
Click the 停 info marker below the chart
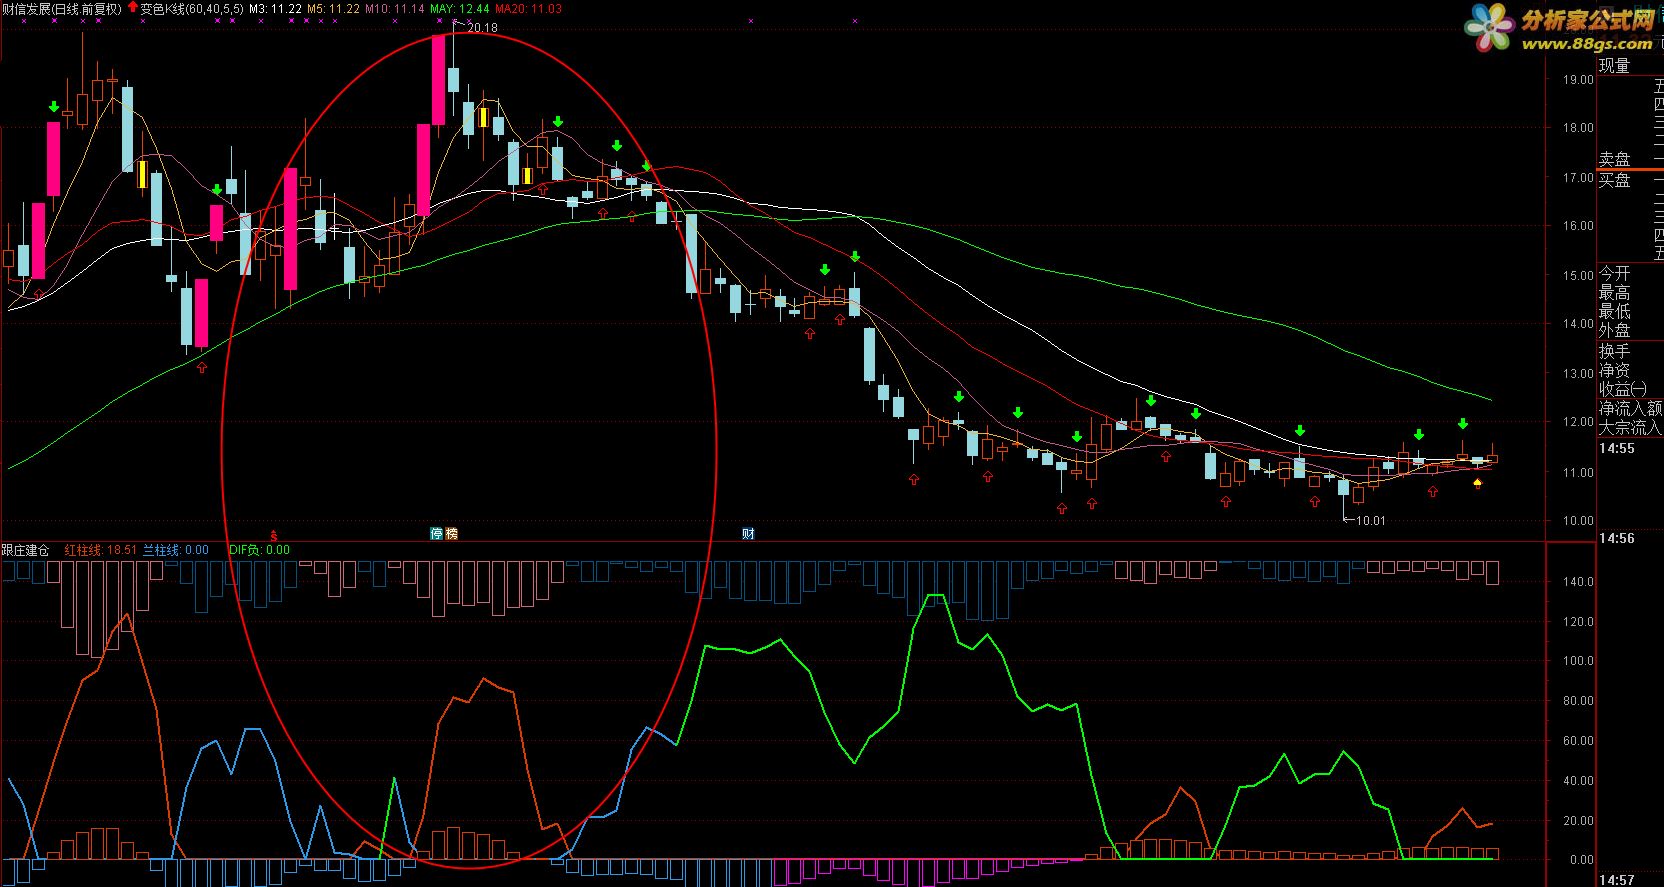pos(437,533)
